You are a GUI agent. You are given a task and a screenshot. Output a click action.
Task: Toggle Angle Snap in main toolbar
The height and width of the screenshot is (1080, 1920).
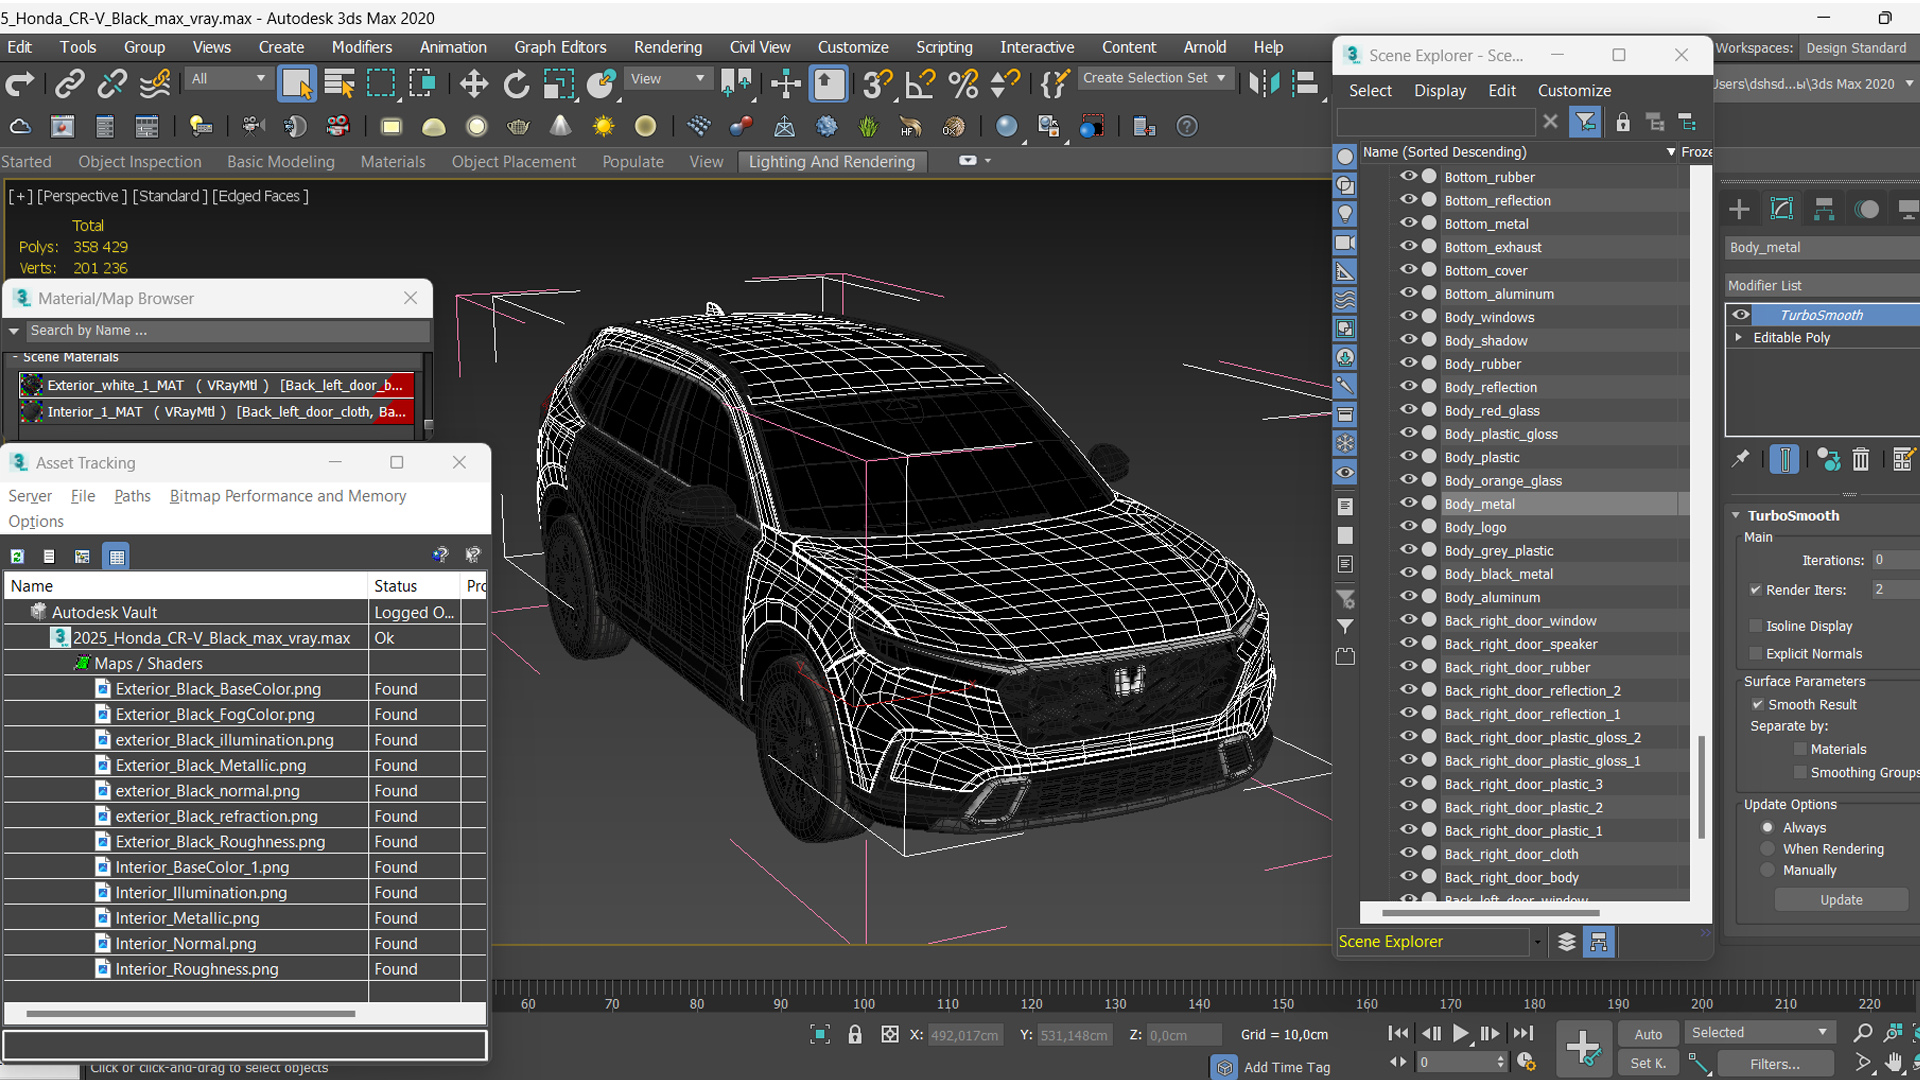(x=919, y=84)
